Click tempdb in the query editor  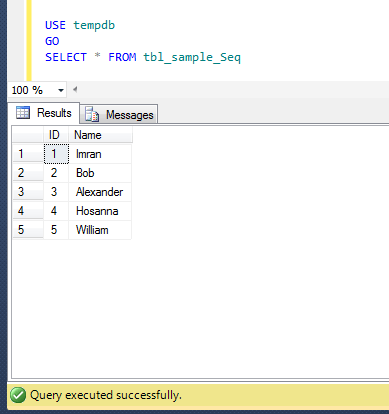pos(94,25)
